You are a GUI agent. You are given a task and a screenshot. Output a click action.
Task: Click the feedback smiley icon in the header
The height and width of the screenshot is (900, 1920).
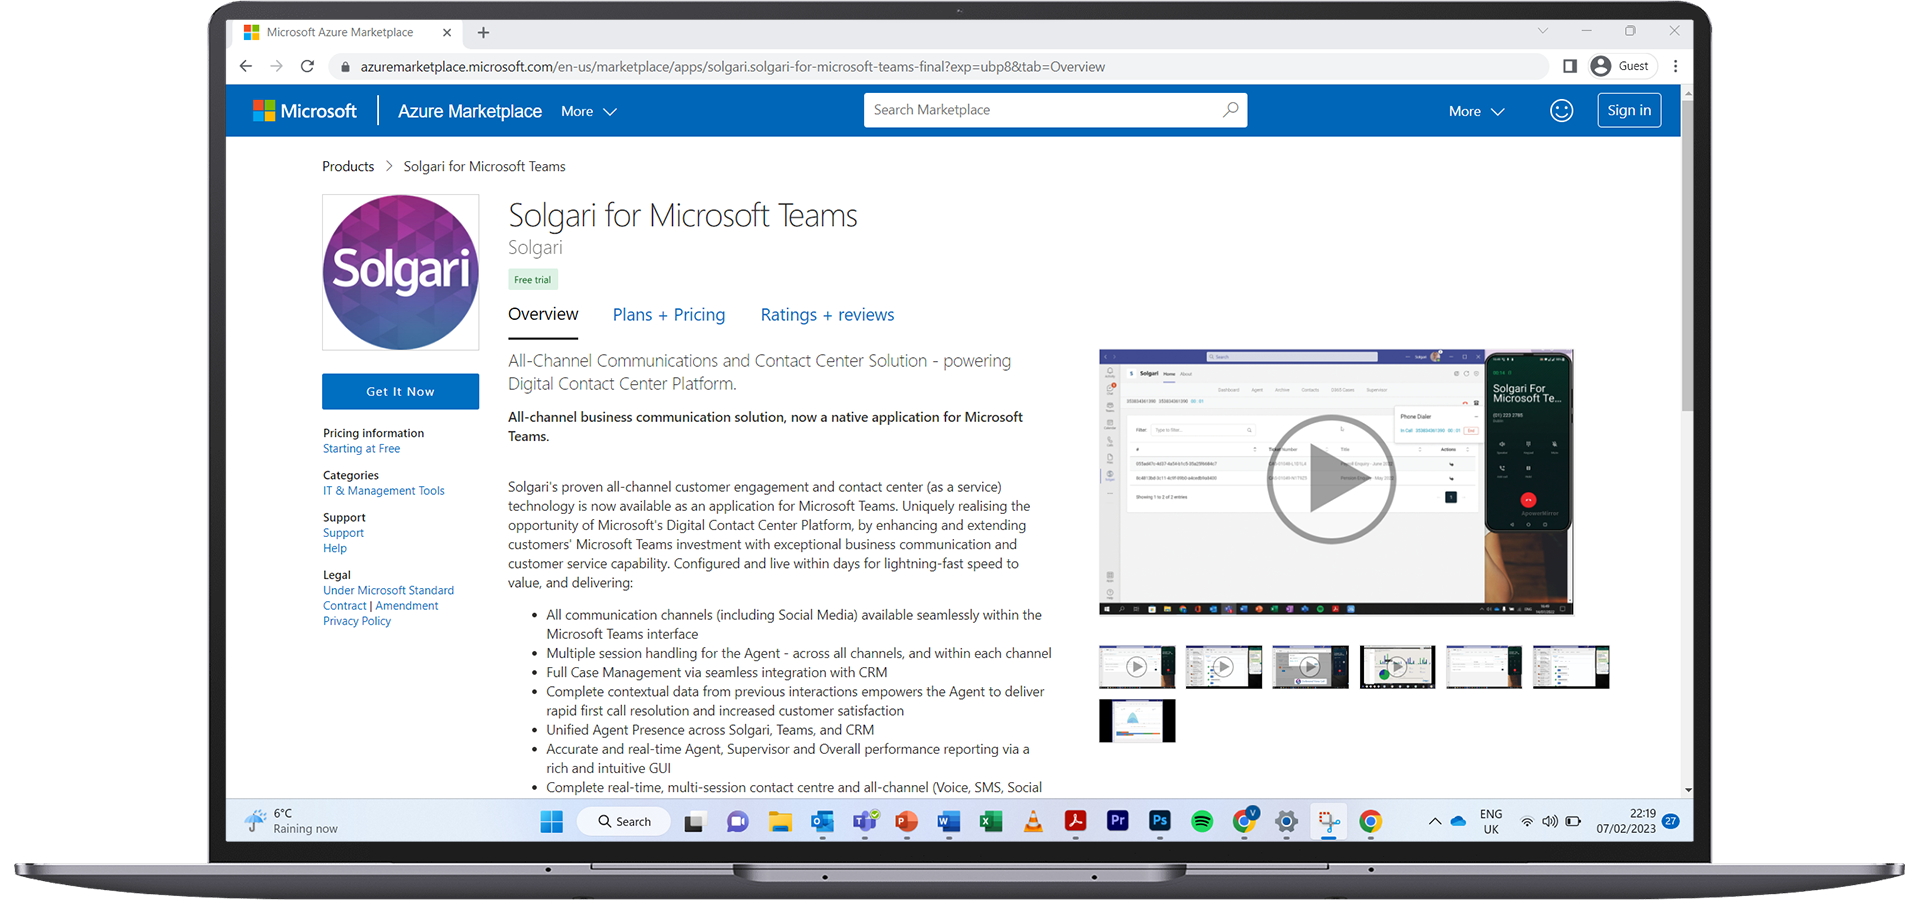click(1562, 110)
